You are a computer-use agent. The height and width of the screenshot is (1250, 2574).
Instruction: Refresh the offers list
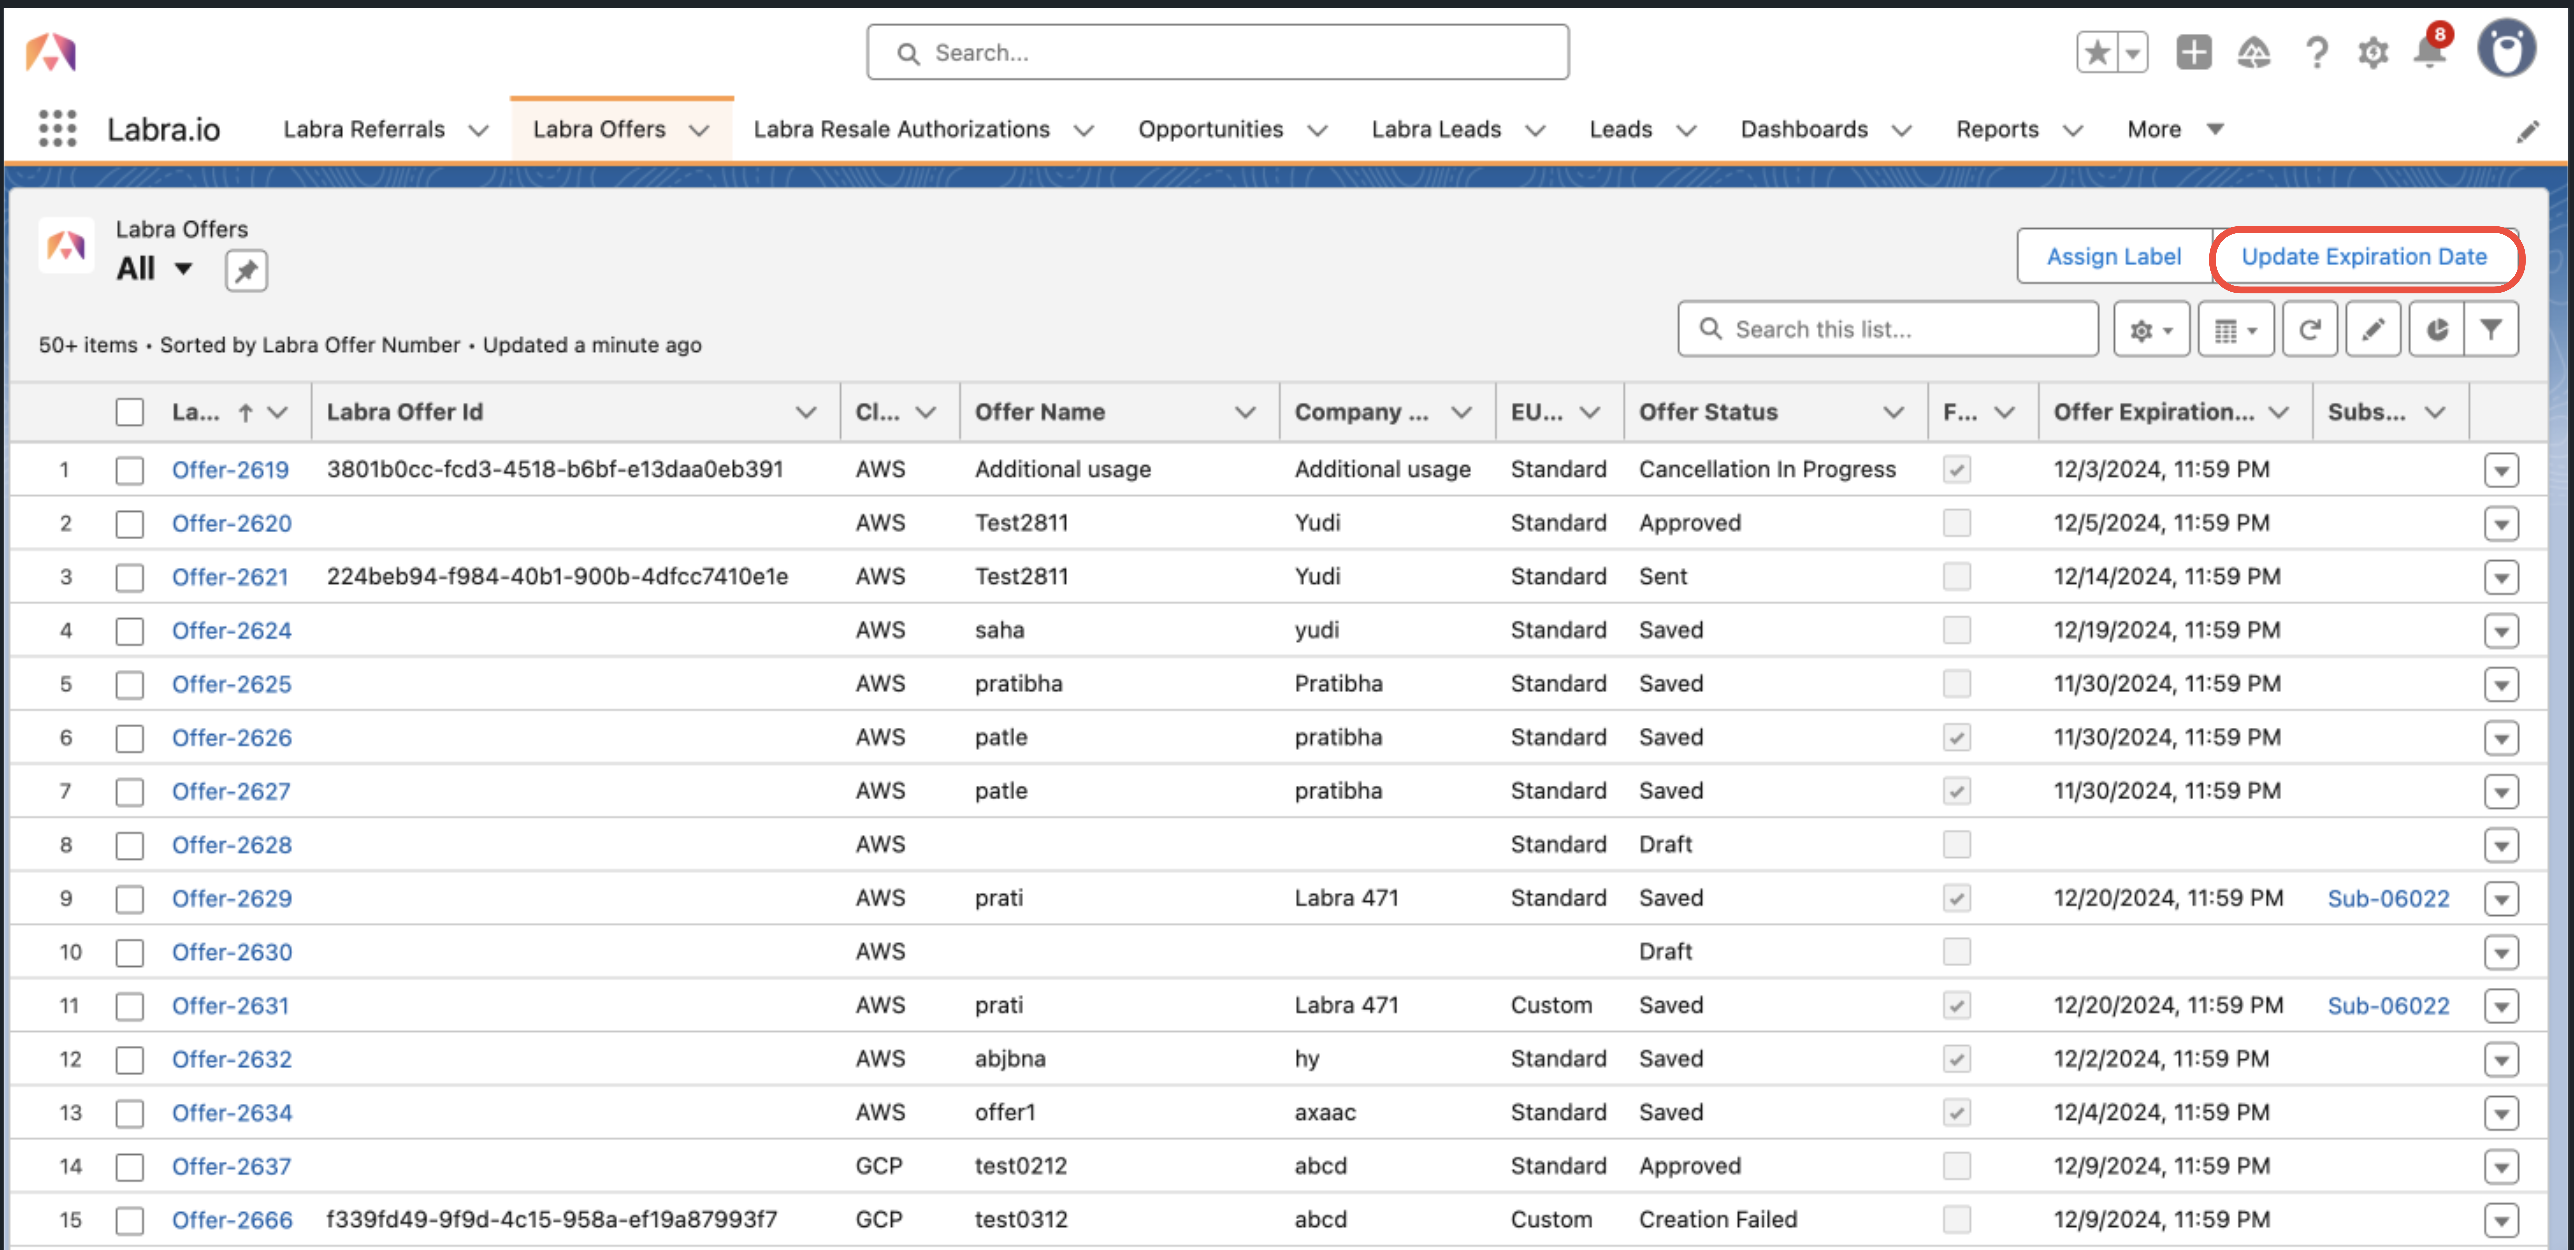click(x=2309, y=329)
